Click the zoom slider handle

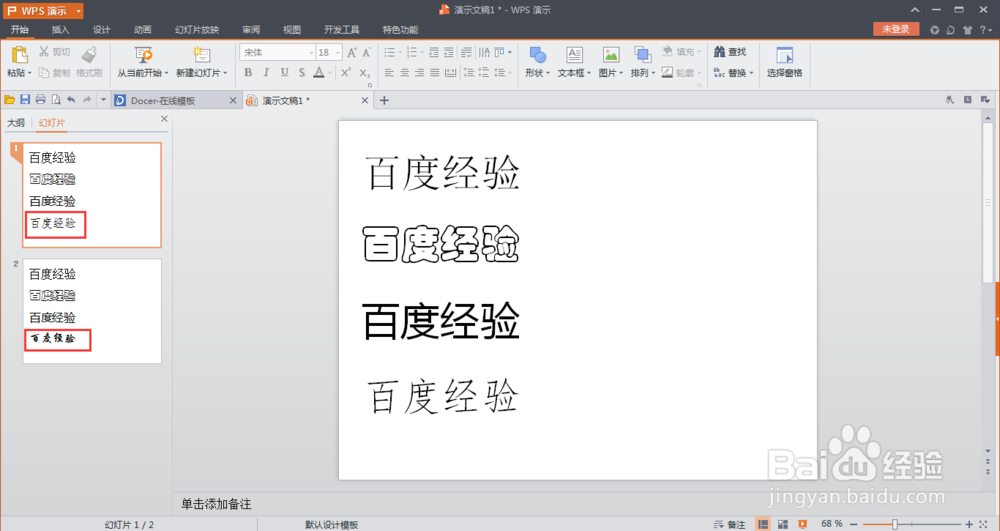pyautogui.click(x=895, y=524)
